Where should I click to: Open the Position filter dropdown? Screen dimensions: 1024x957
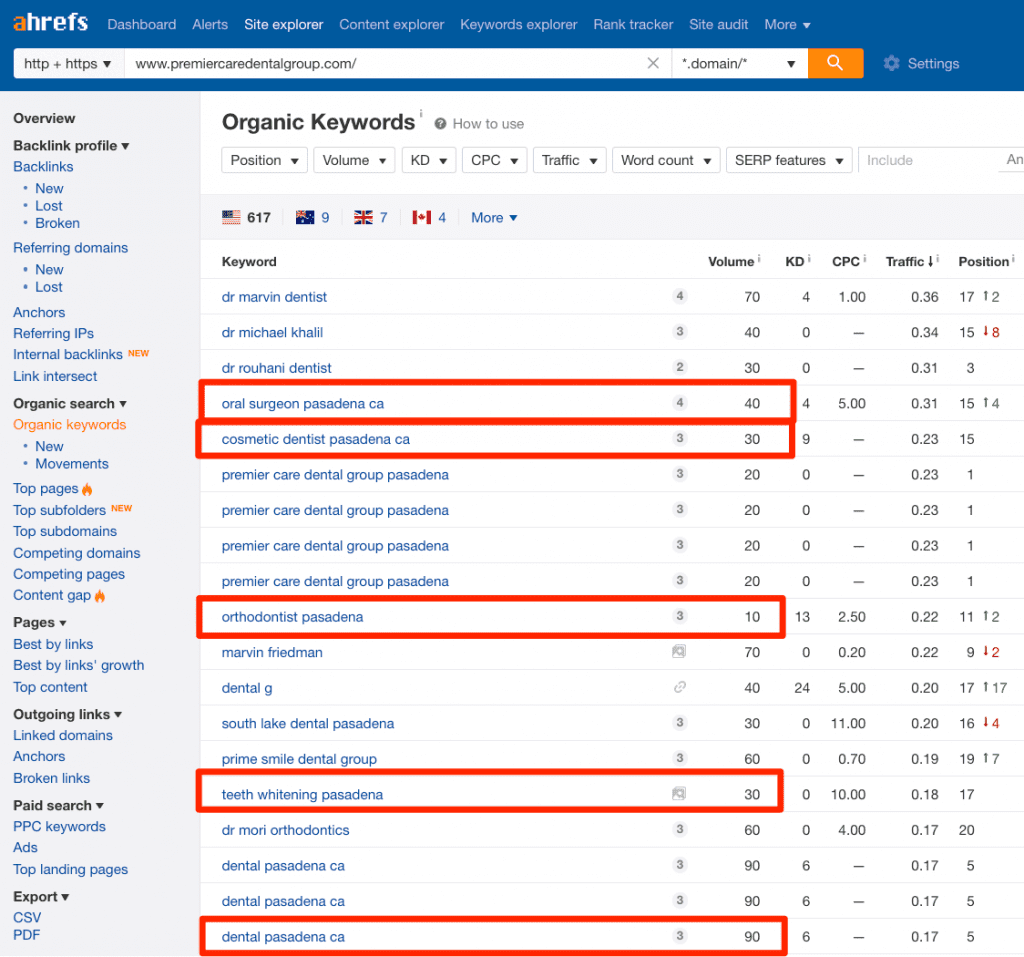pyautogui.click(x=264, y=160)
